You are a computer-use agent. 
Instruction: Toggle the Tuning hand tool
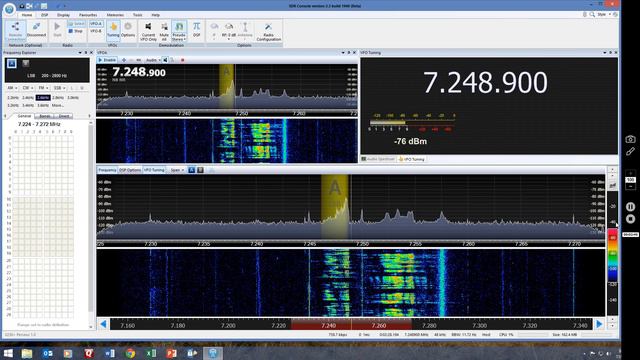(113, 30)
